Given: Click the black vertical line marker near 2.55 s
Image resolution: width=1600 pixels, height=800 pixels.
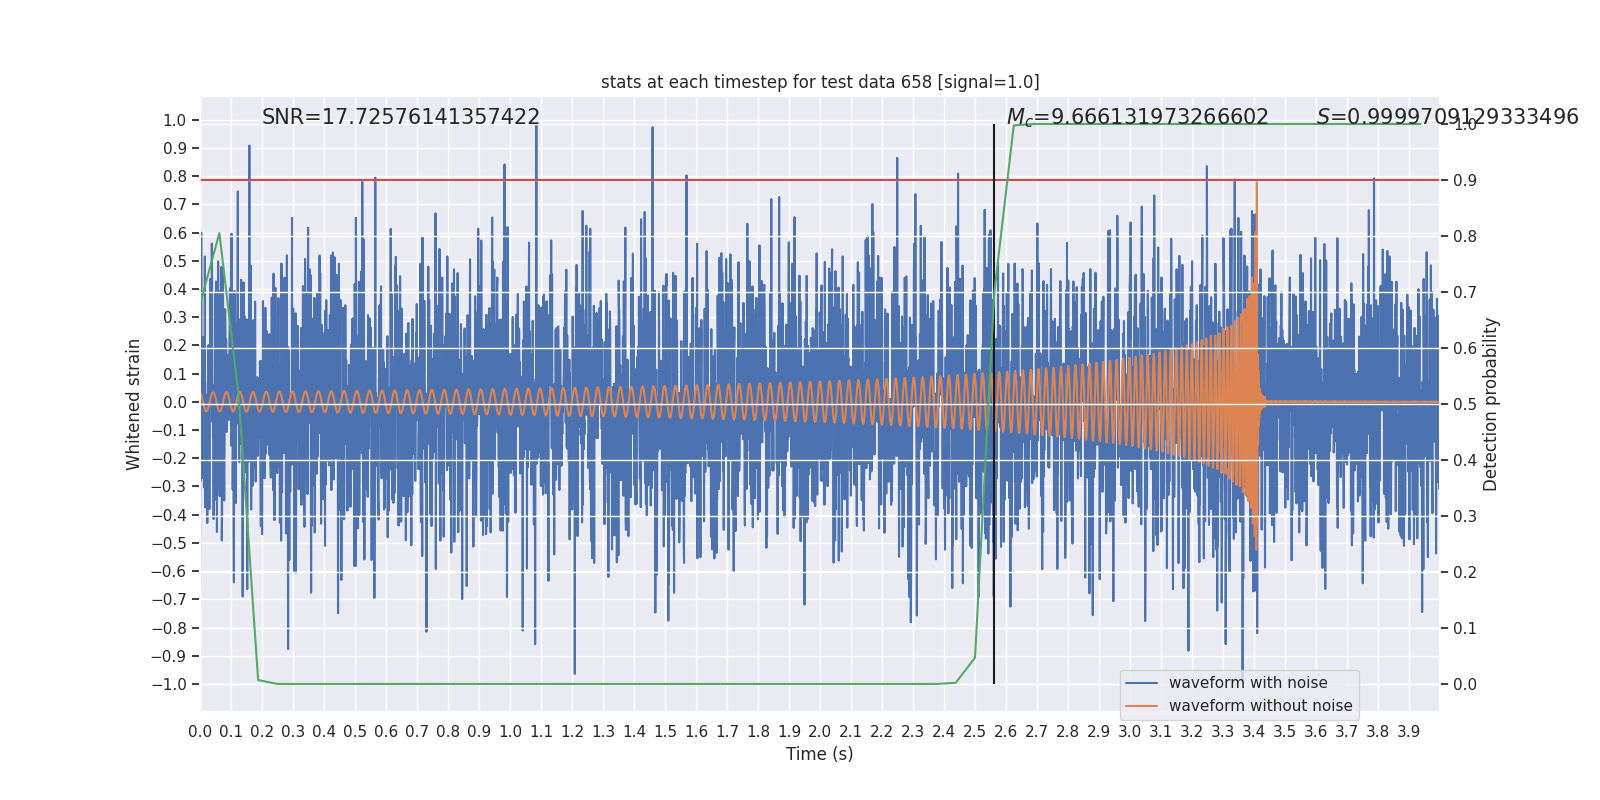Looking at the screenshot, I should (994, 404).
